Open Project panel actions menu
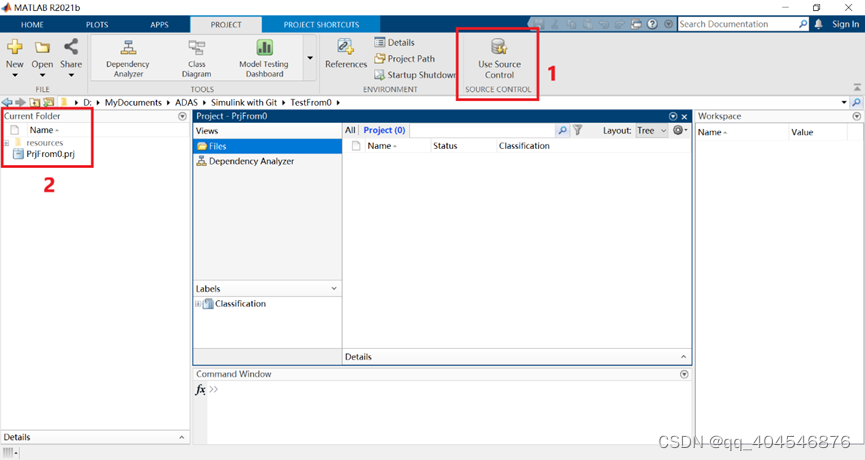The width and height of the screenshot is (865, 460). pos(672,116)
